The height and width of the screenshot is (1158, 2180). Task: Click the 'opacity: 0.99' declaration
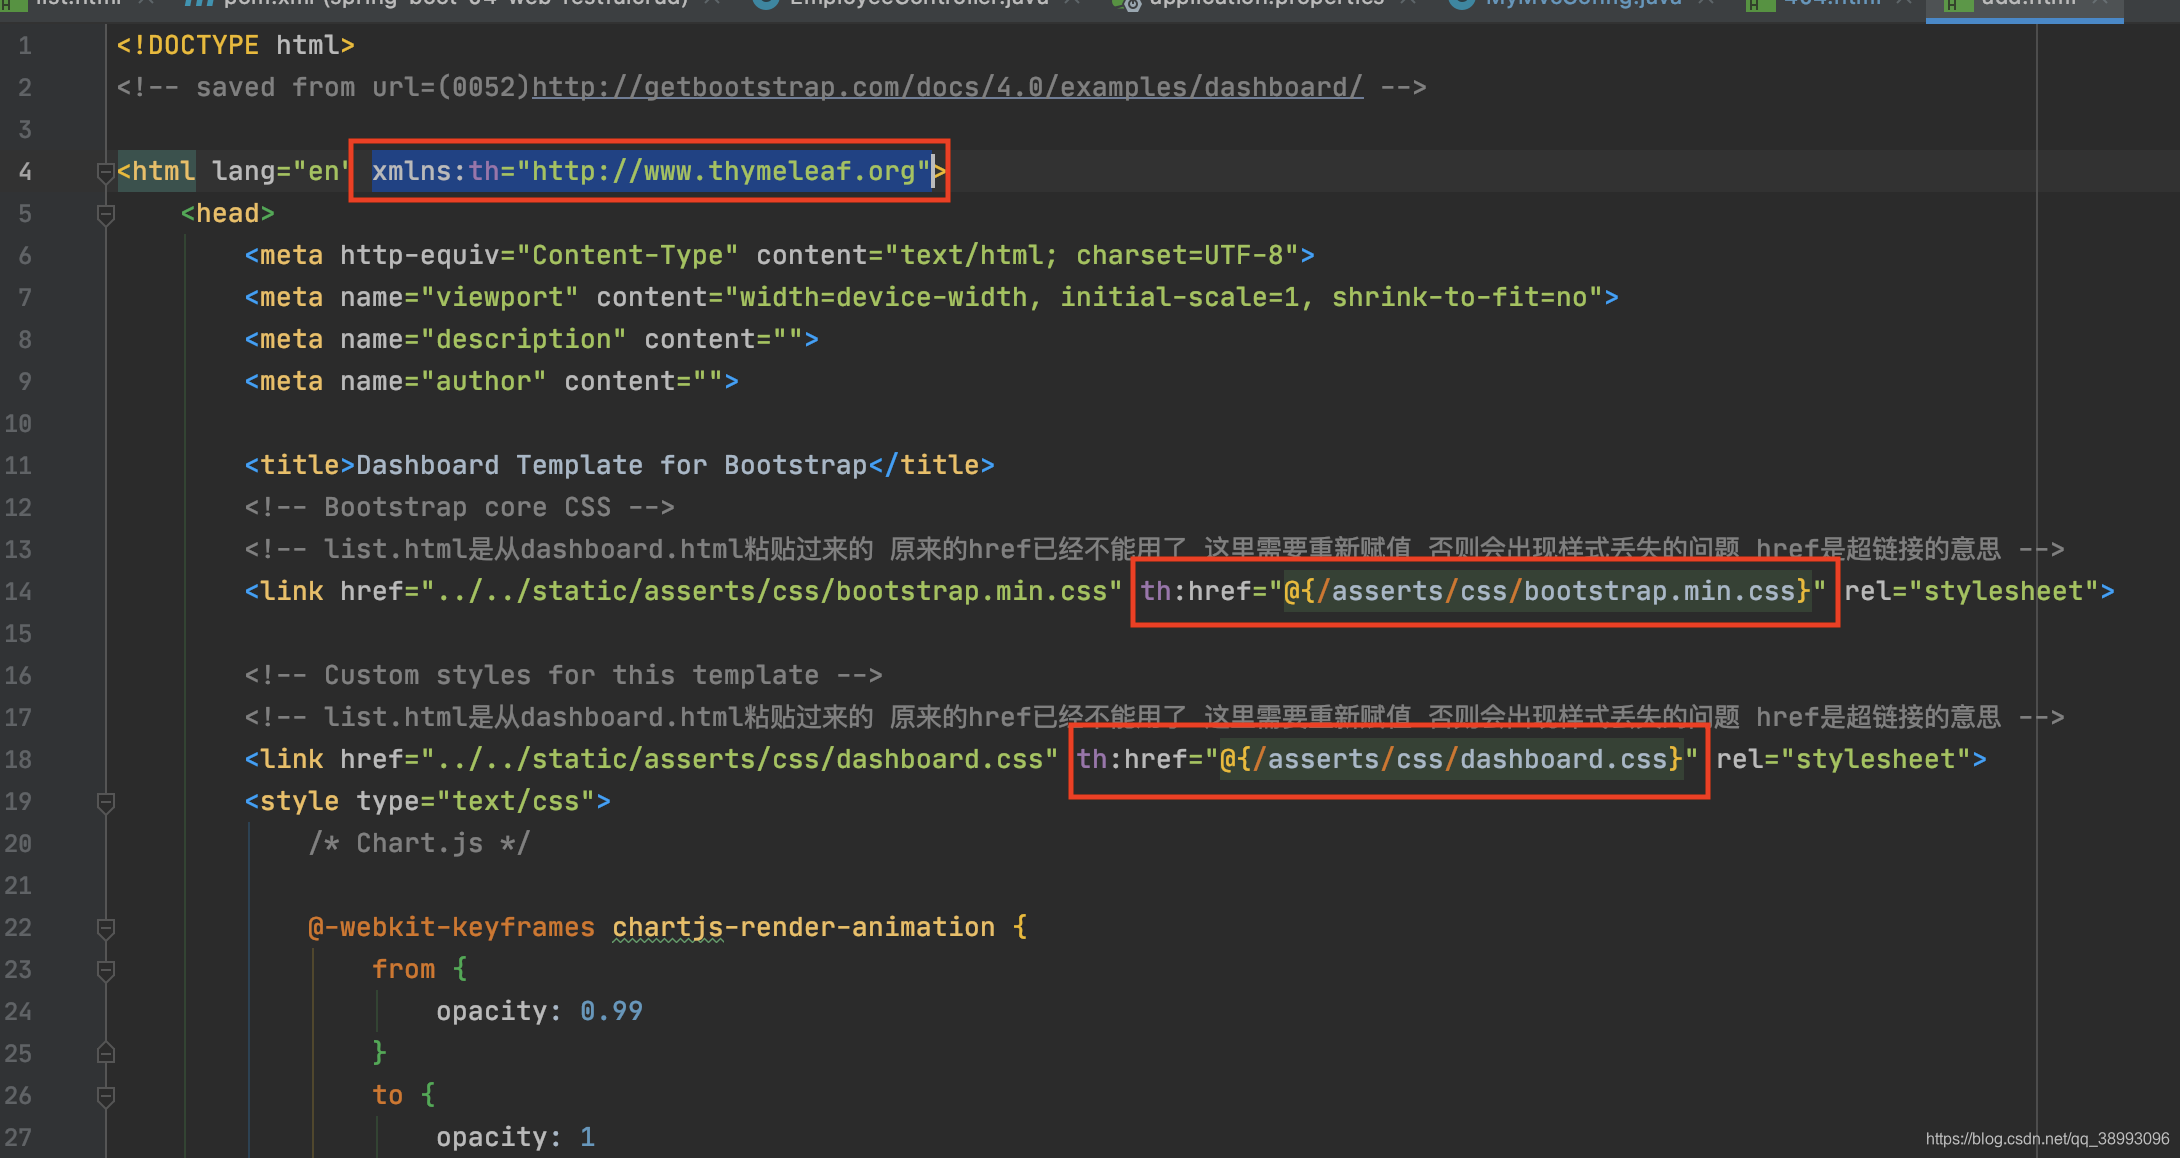tap(539, 1012)
